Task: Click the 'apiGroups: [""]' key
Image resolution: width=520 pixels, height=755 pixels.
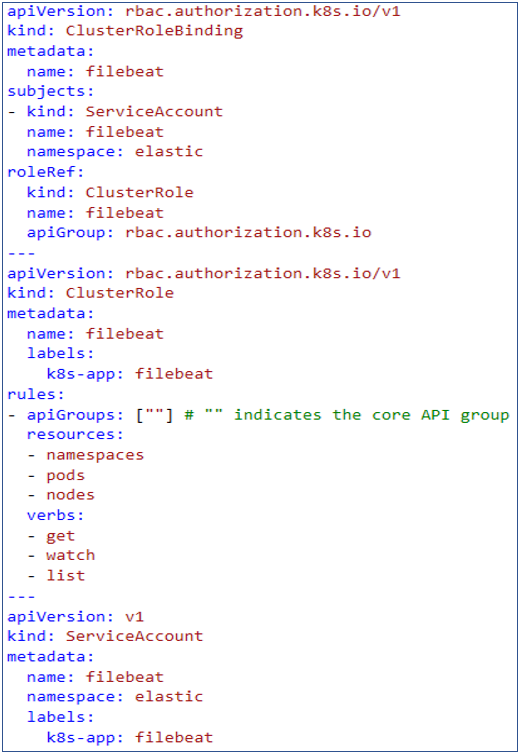Action: click(100, 415)
